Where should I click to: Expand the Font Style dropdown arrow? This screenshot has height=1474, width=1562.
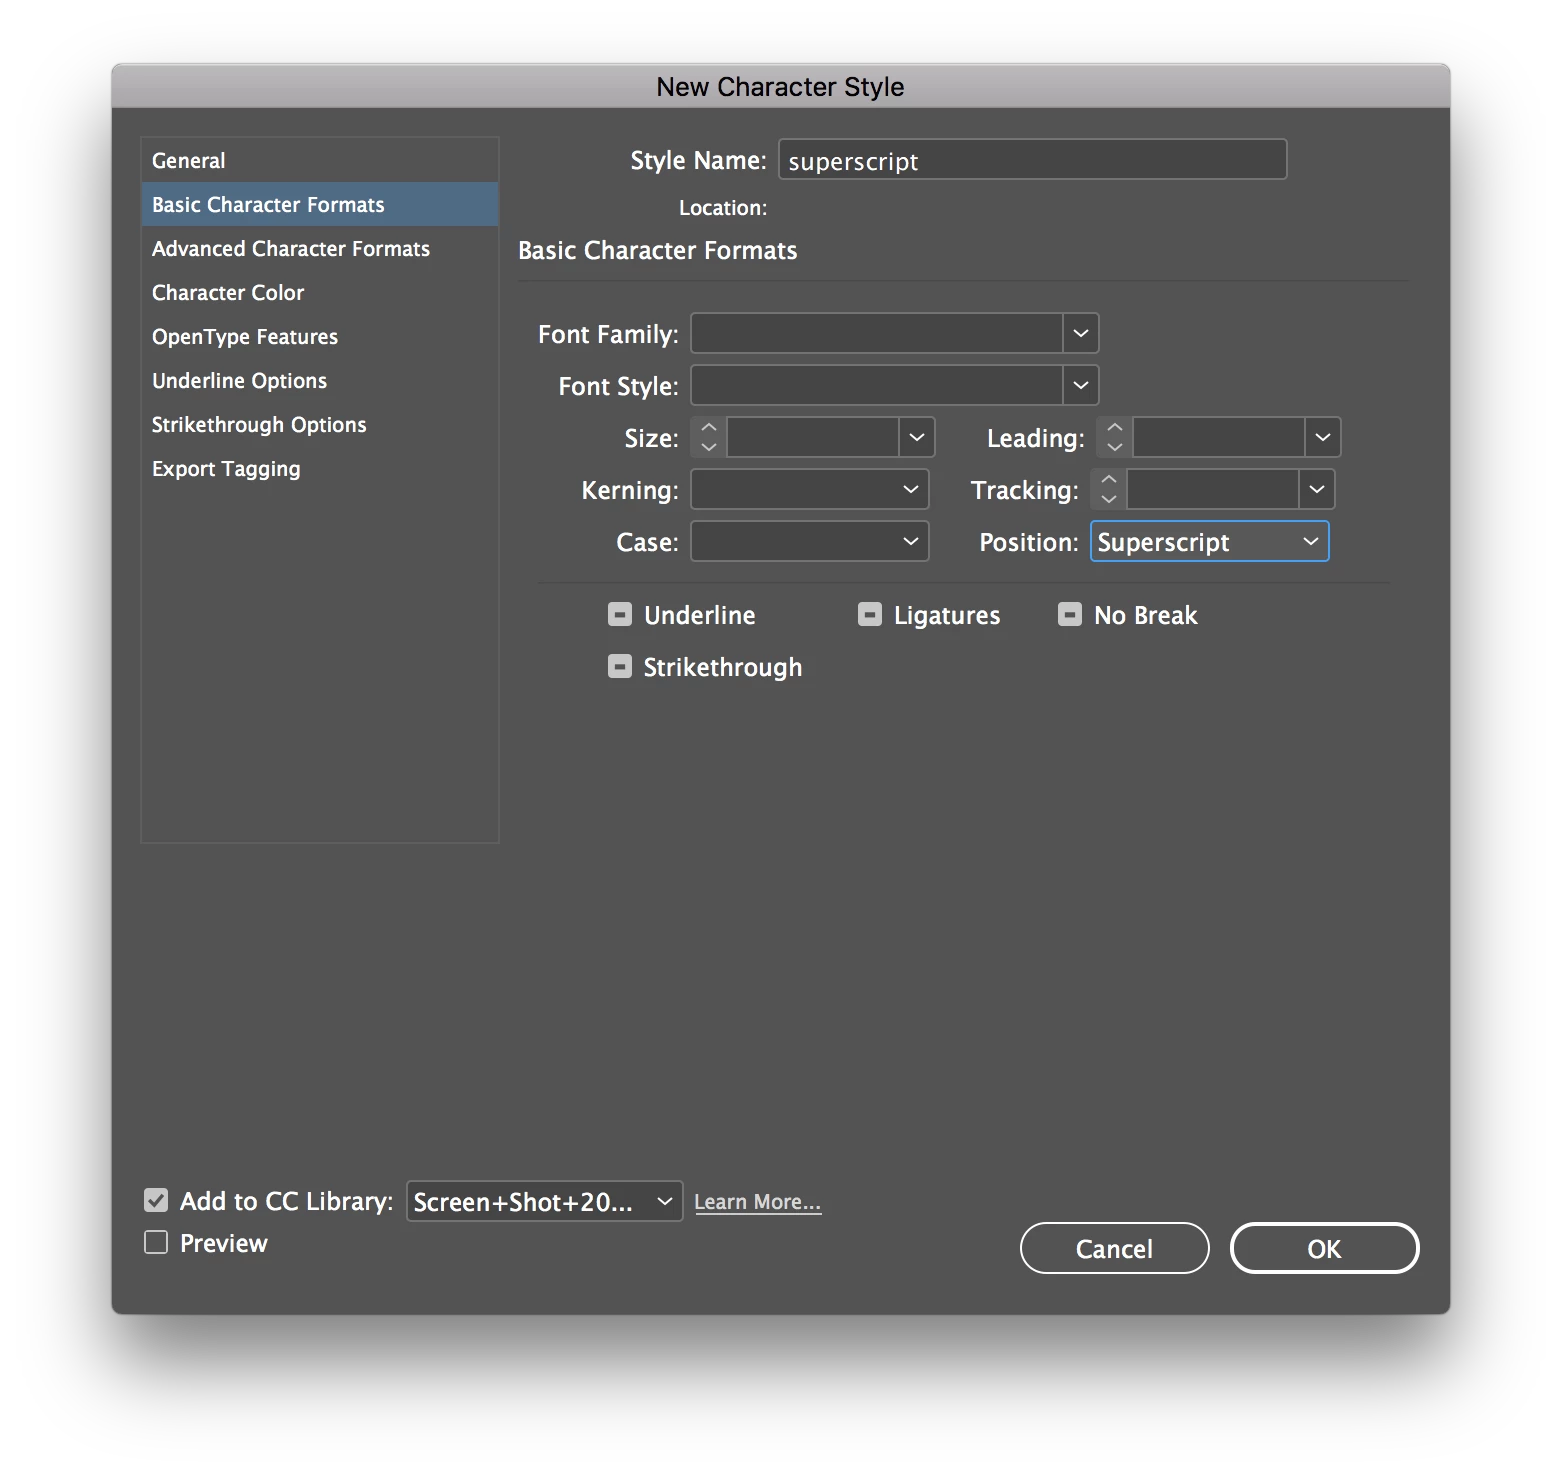tap(1081, 385)
